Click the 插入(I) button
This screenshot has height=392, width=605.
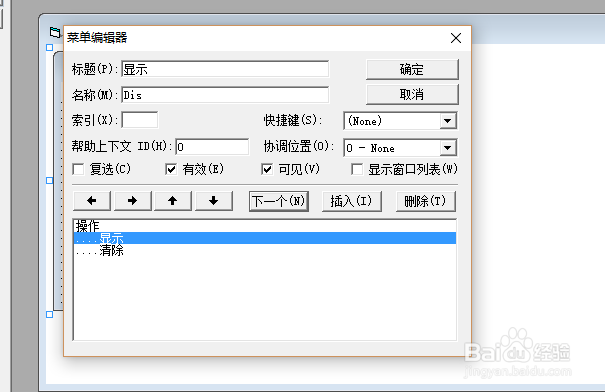352,201
